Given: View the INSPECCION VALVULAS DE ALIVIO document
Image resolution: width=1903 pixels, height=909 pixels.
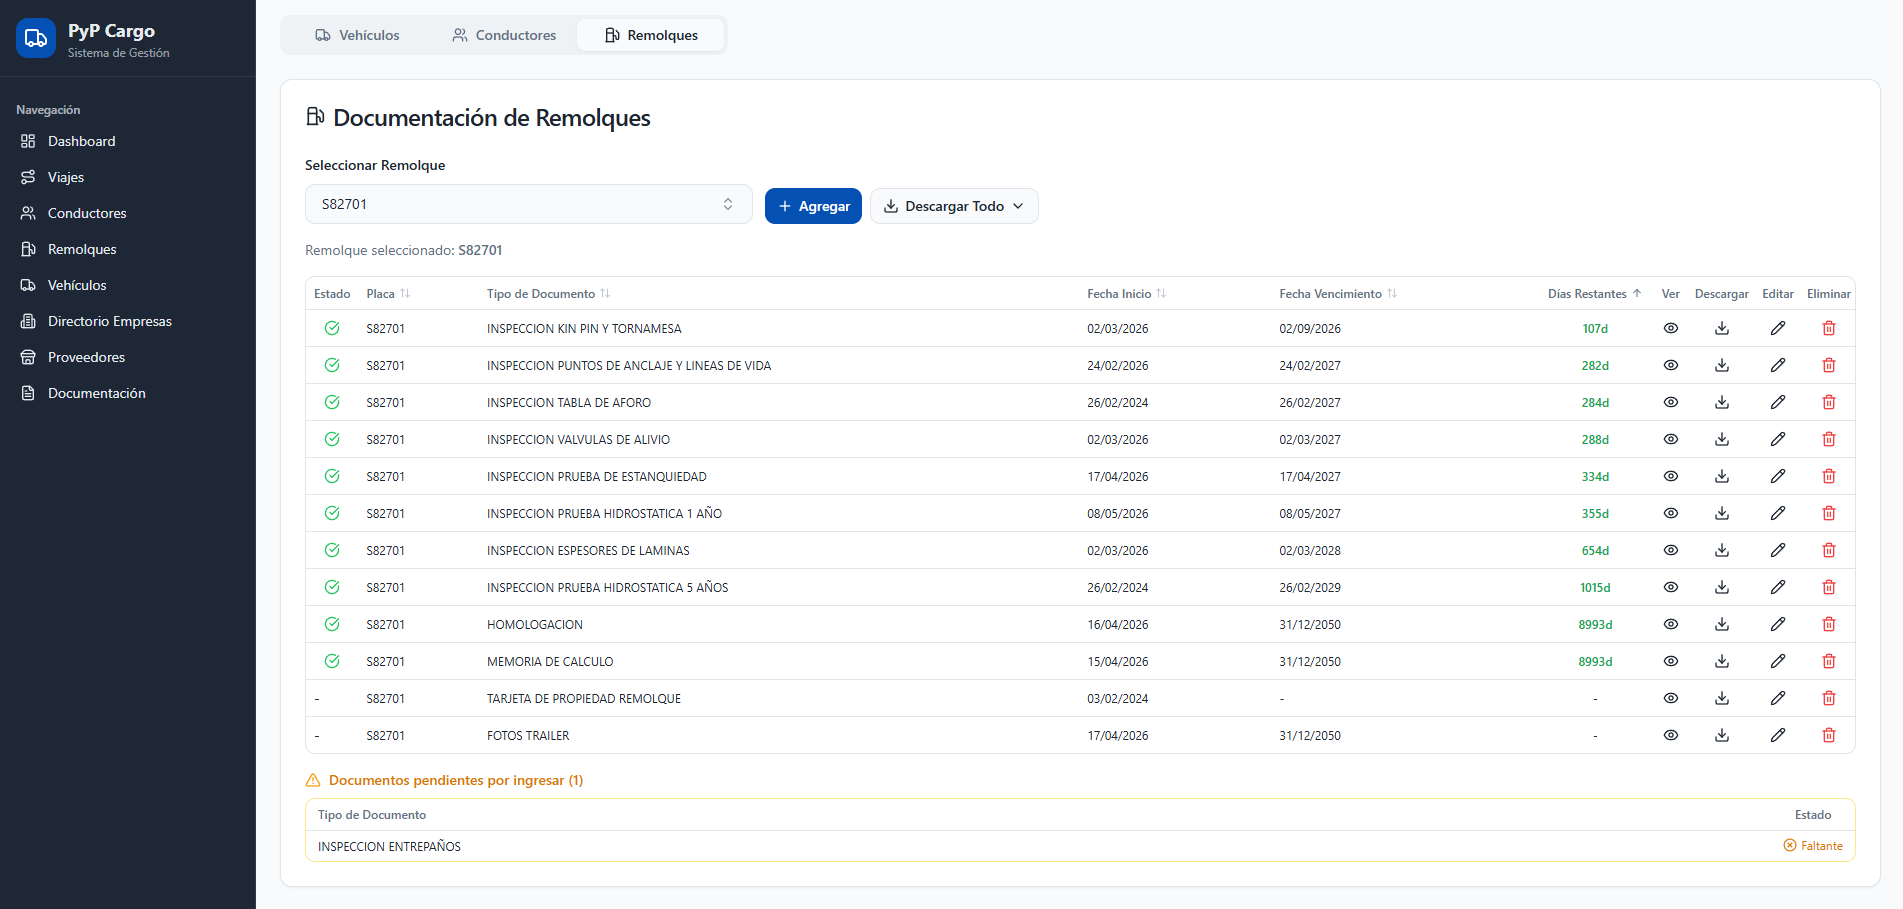Looking at the screenshot, I should tap(1670, 439).
